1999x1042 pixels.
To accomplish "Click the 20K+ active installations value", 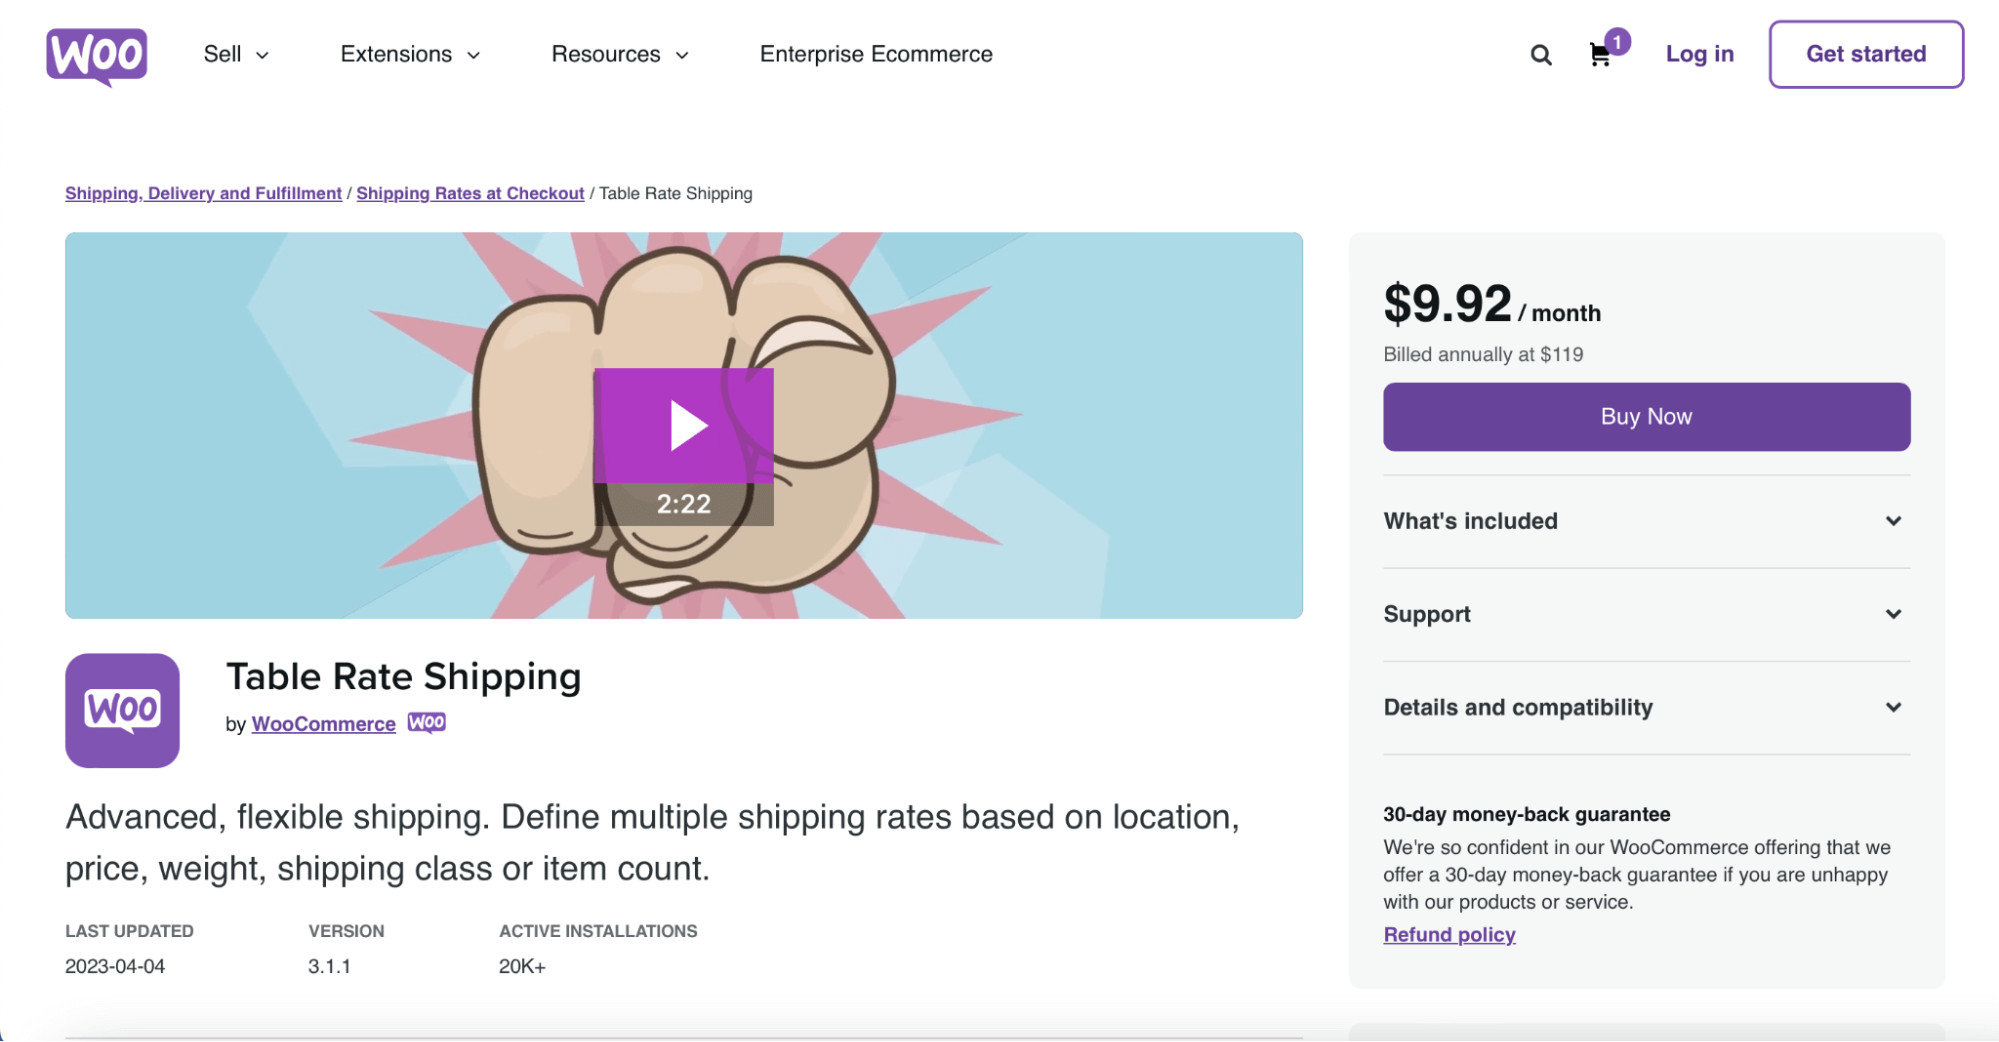I will [522, 967].
